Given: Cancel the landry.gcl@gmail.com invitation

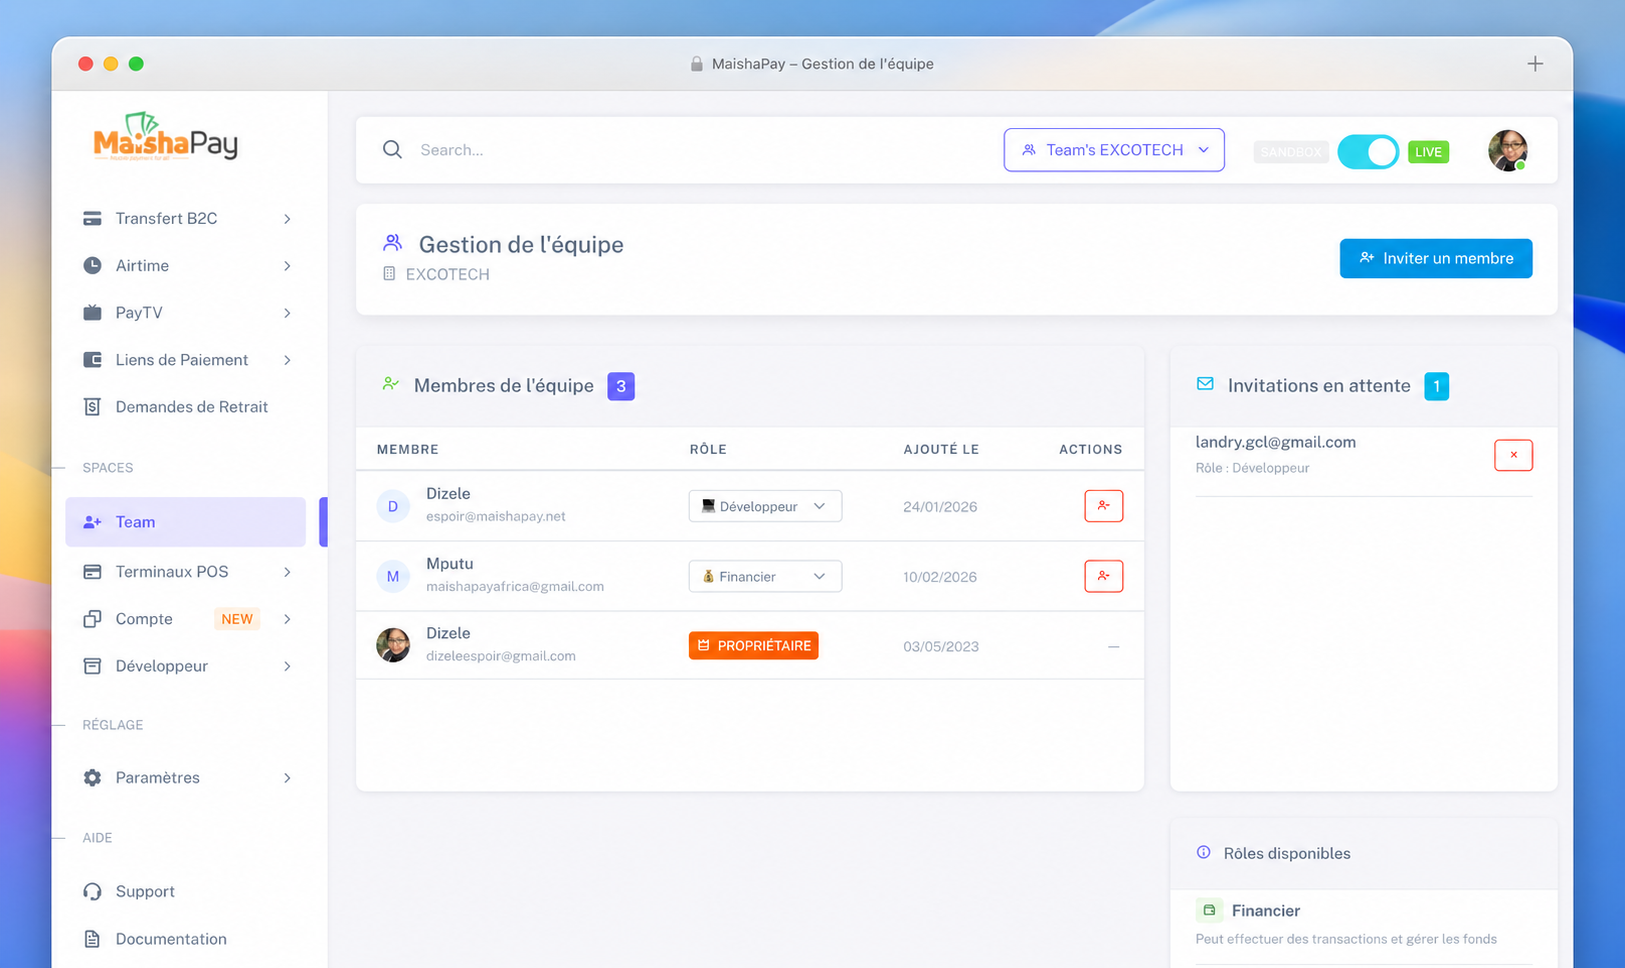Looking at the screenshot, I should [x=1513, y=455].
